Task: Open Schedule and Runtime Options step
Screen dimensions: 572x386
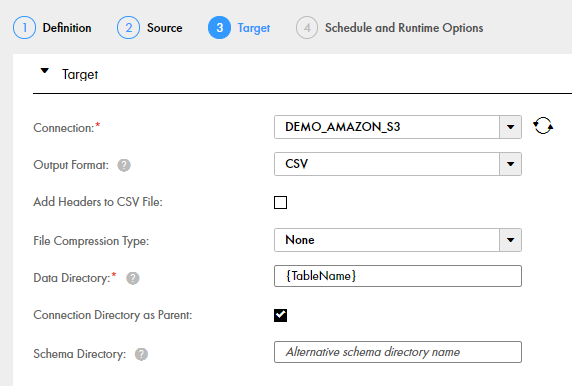Action: (404, 28)
